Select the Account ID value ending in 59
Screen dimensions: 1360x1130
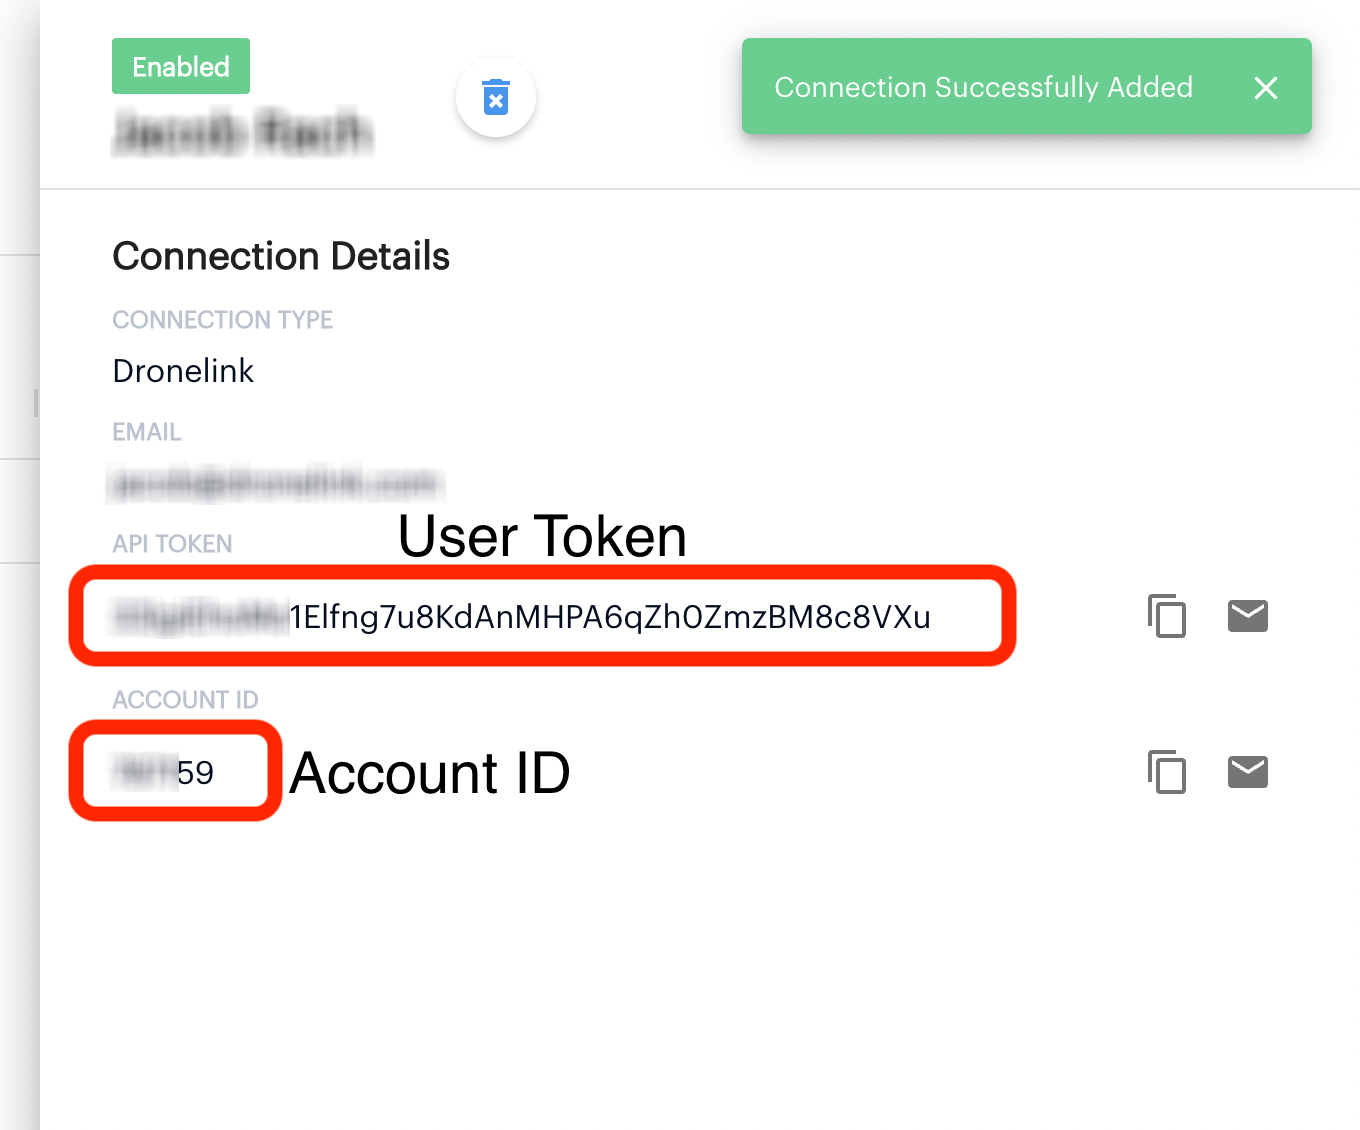[164, 773]
